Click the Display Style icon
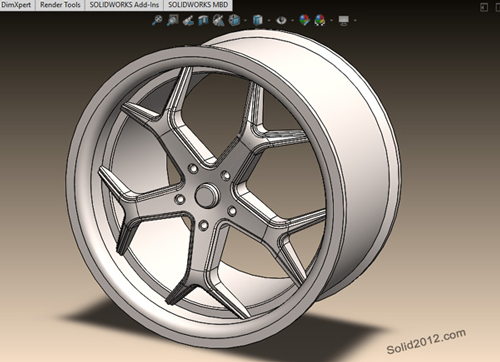This screenshot has height=362, width=500. click(258, 21)
